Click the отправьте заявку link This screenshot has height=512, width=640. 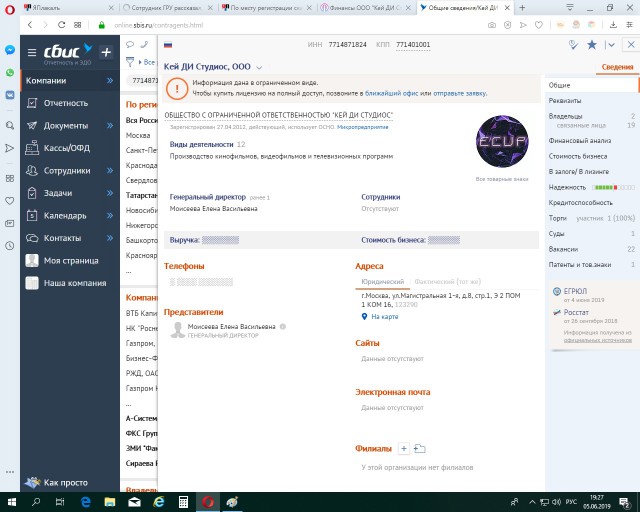[460, 93]
